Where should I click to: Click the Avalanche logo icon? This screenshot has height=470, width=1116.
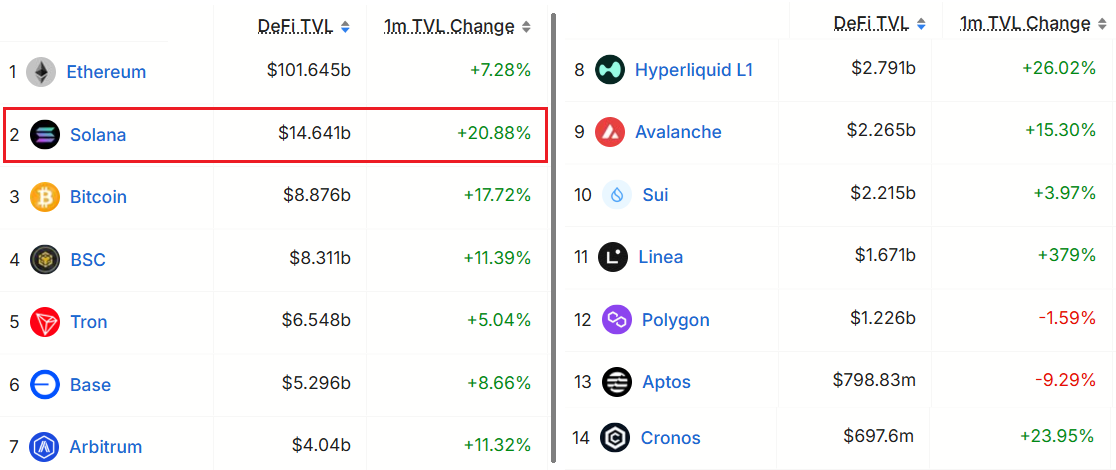(x=610, y=132)
